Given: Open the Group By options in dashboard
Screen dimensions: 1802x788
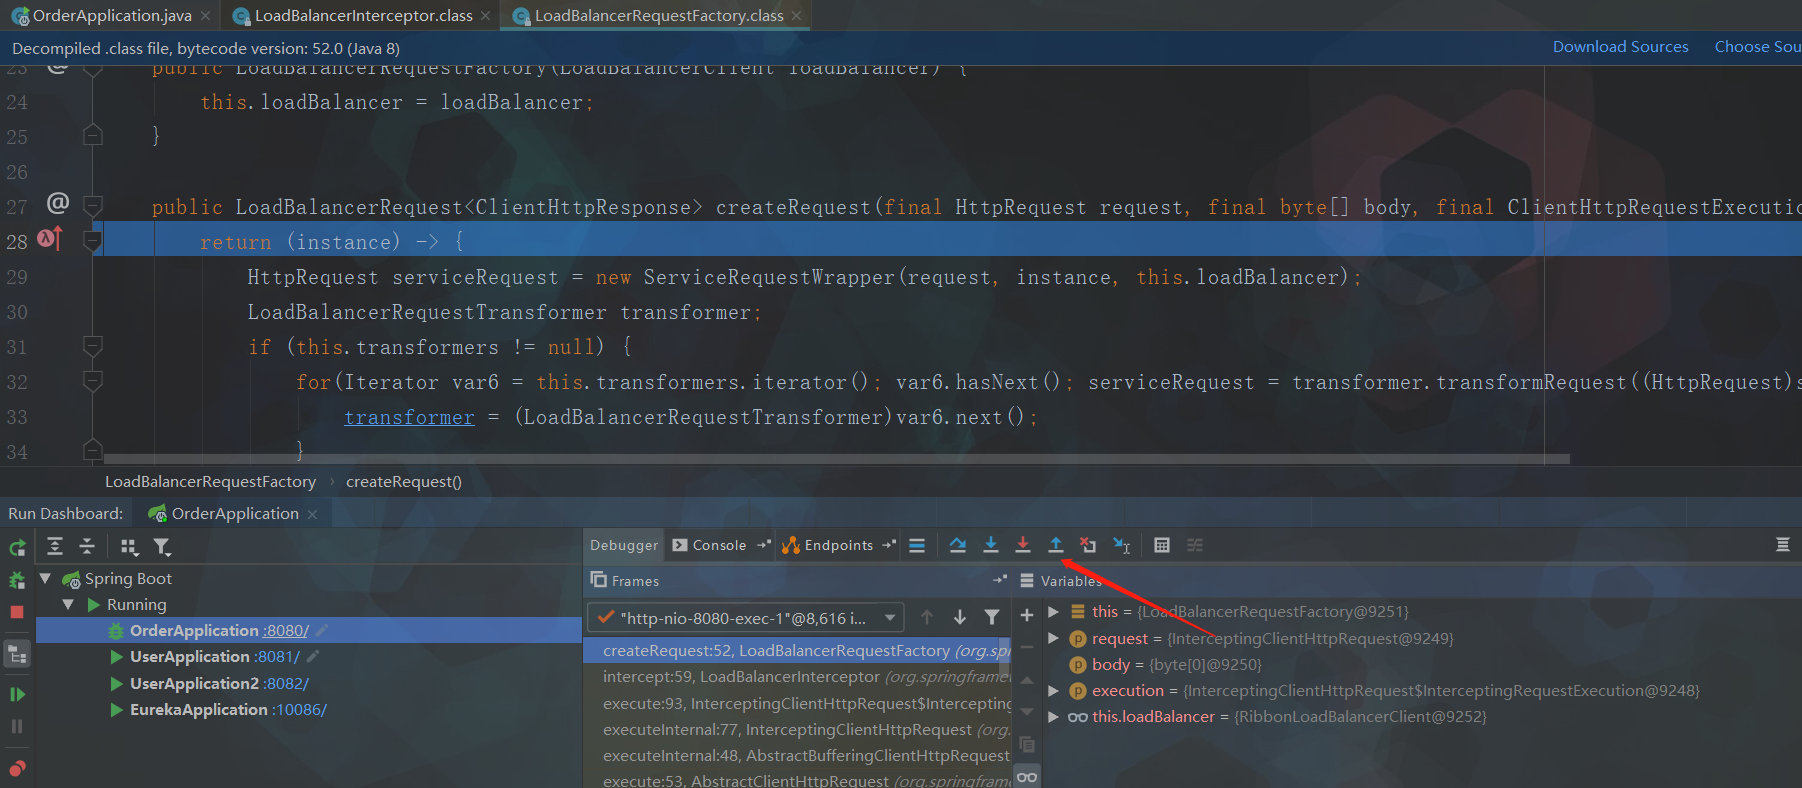Looking at the screenshot, I should (x=129, y=547).
